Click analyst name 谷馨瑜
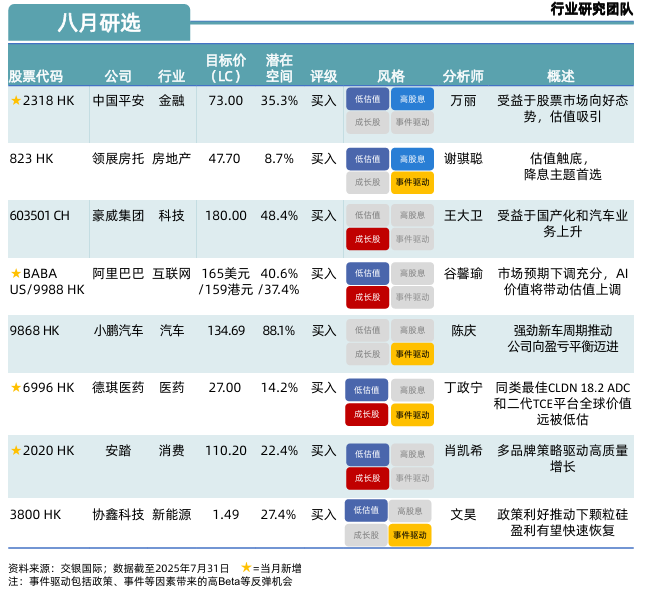The height and width of the screenshot is (589, 660). click(463, 274)
